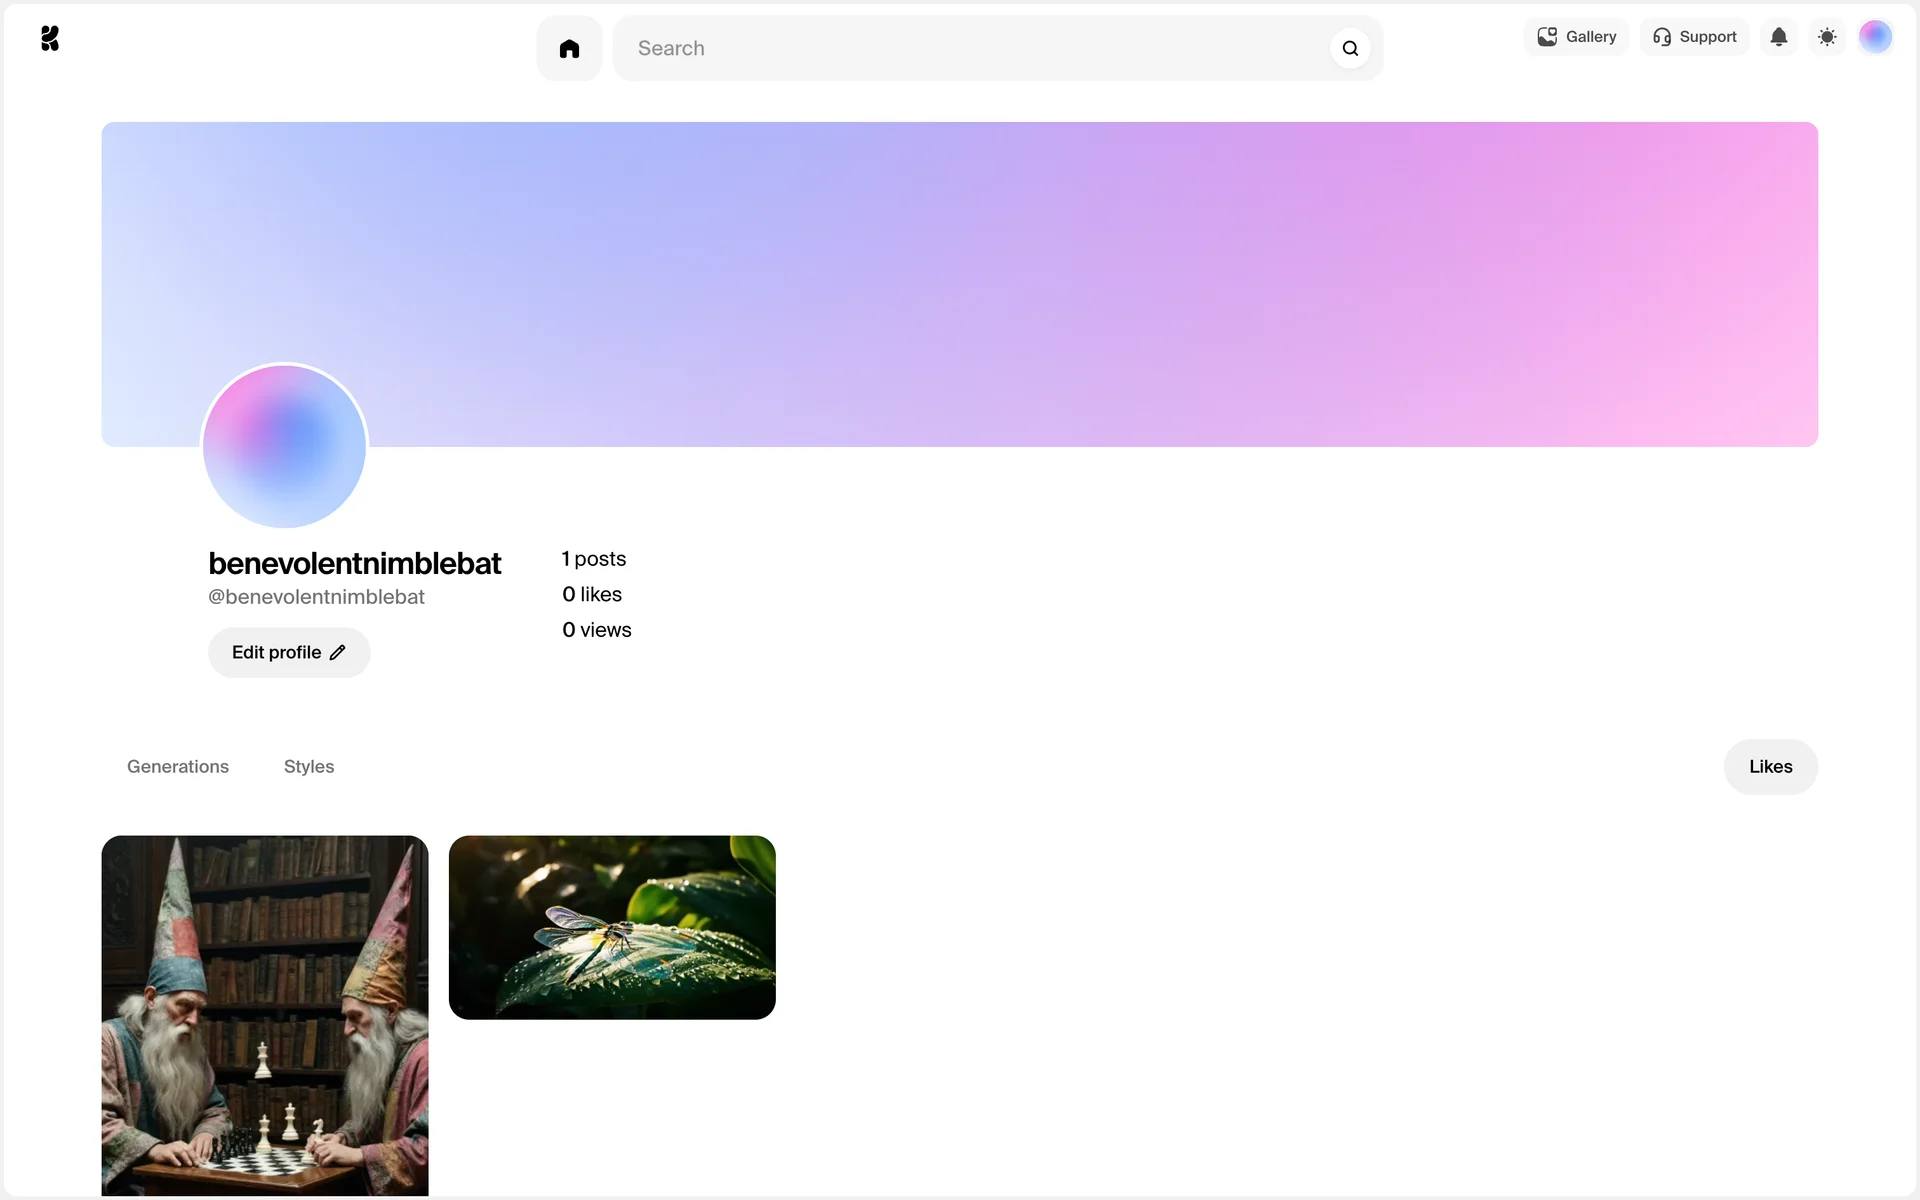Image resolution: width=1920 pixels, height=1200 pixels.
Task: Switch to the Styles tab
Action: [x=309, y=767]
